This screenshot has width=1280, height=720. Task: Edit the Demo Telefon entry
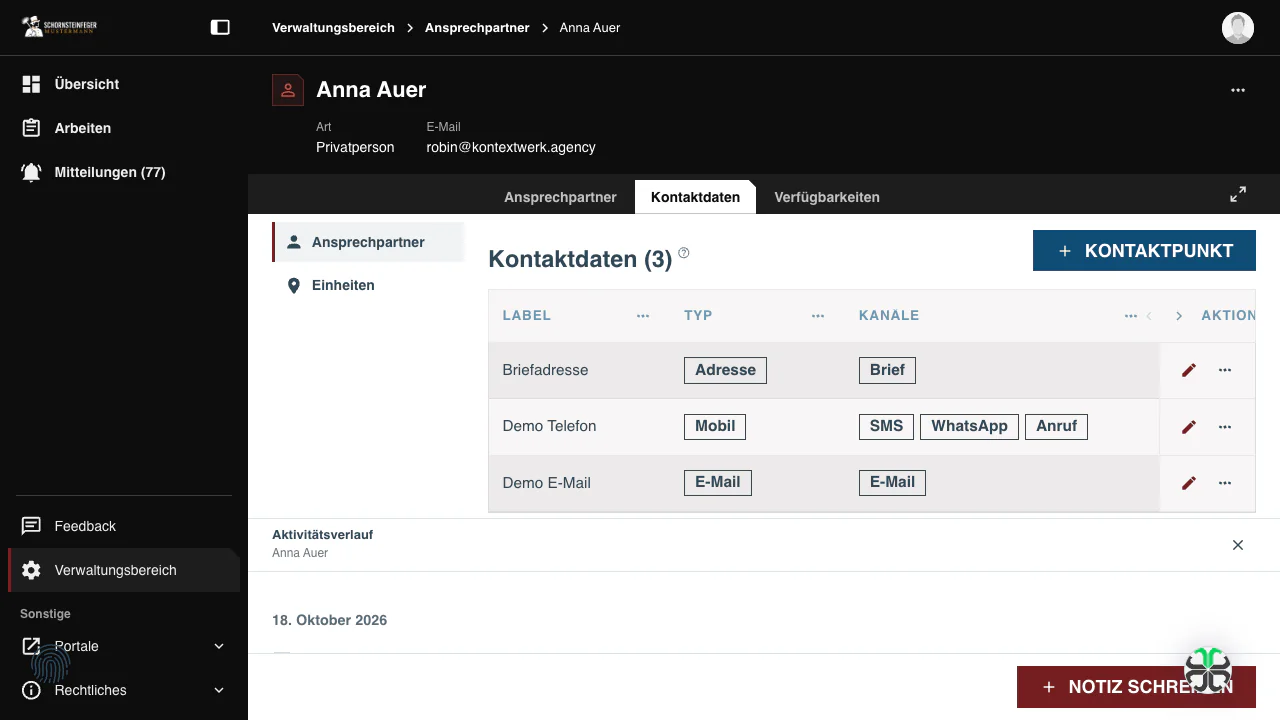(x=1189, y=426)
